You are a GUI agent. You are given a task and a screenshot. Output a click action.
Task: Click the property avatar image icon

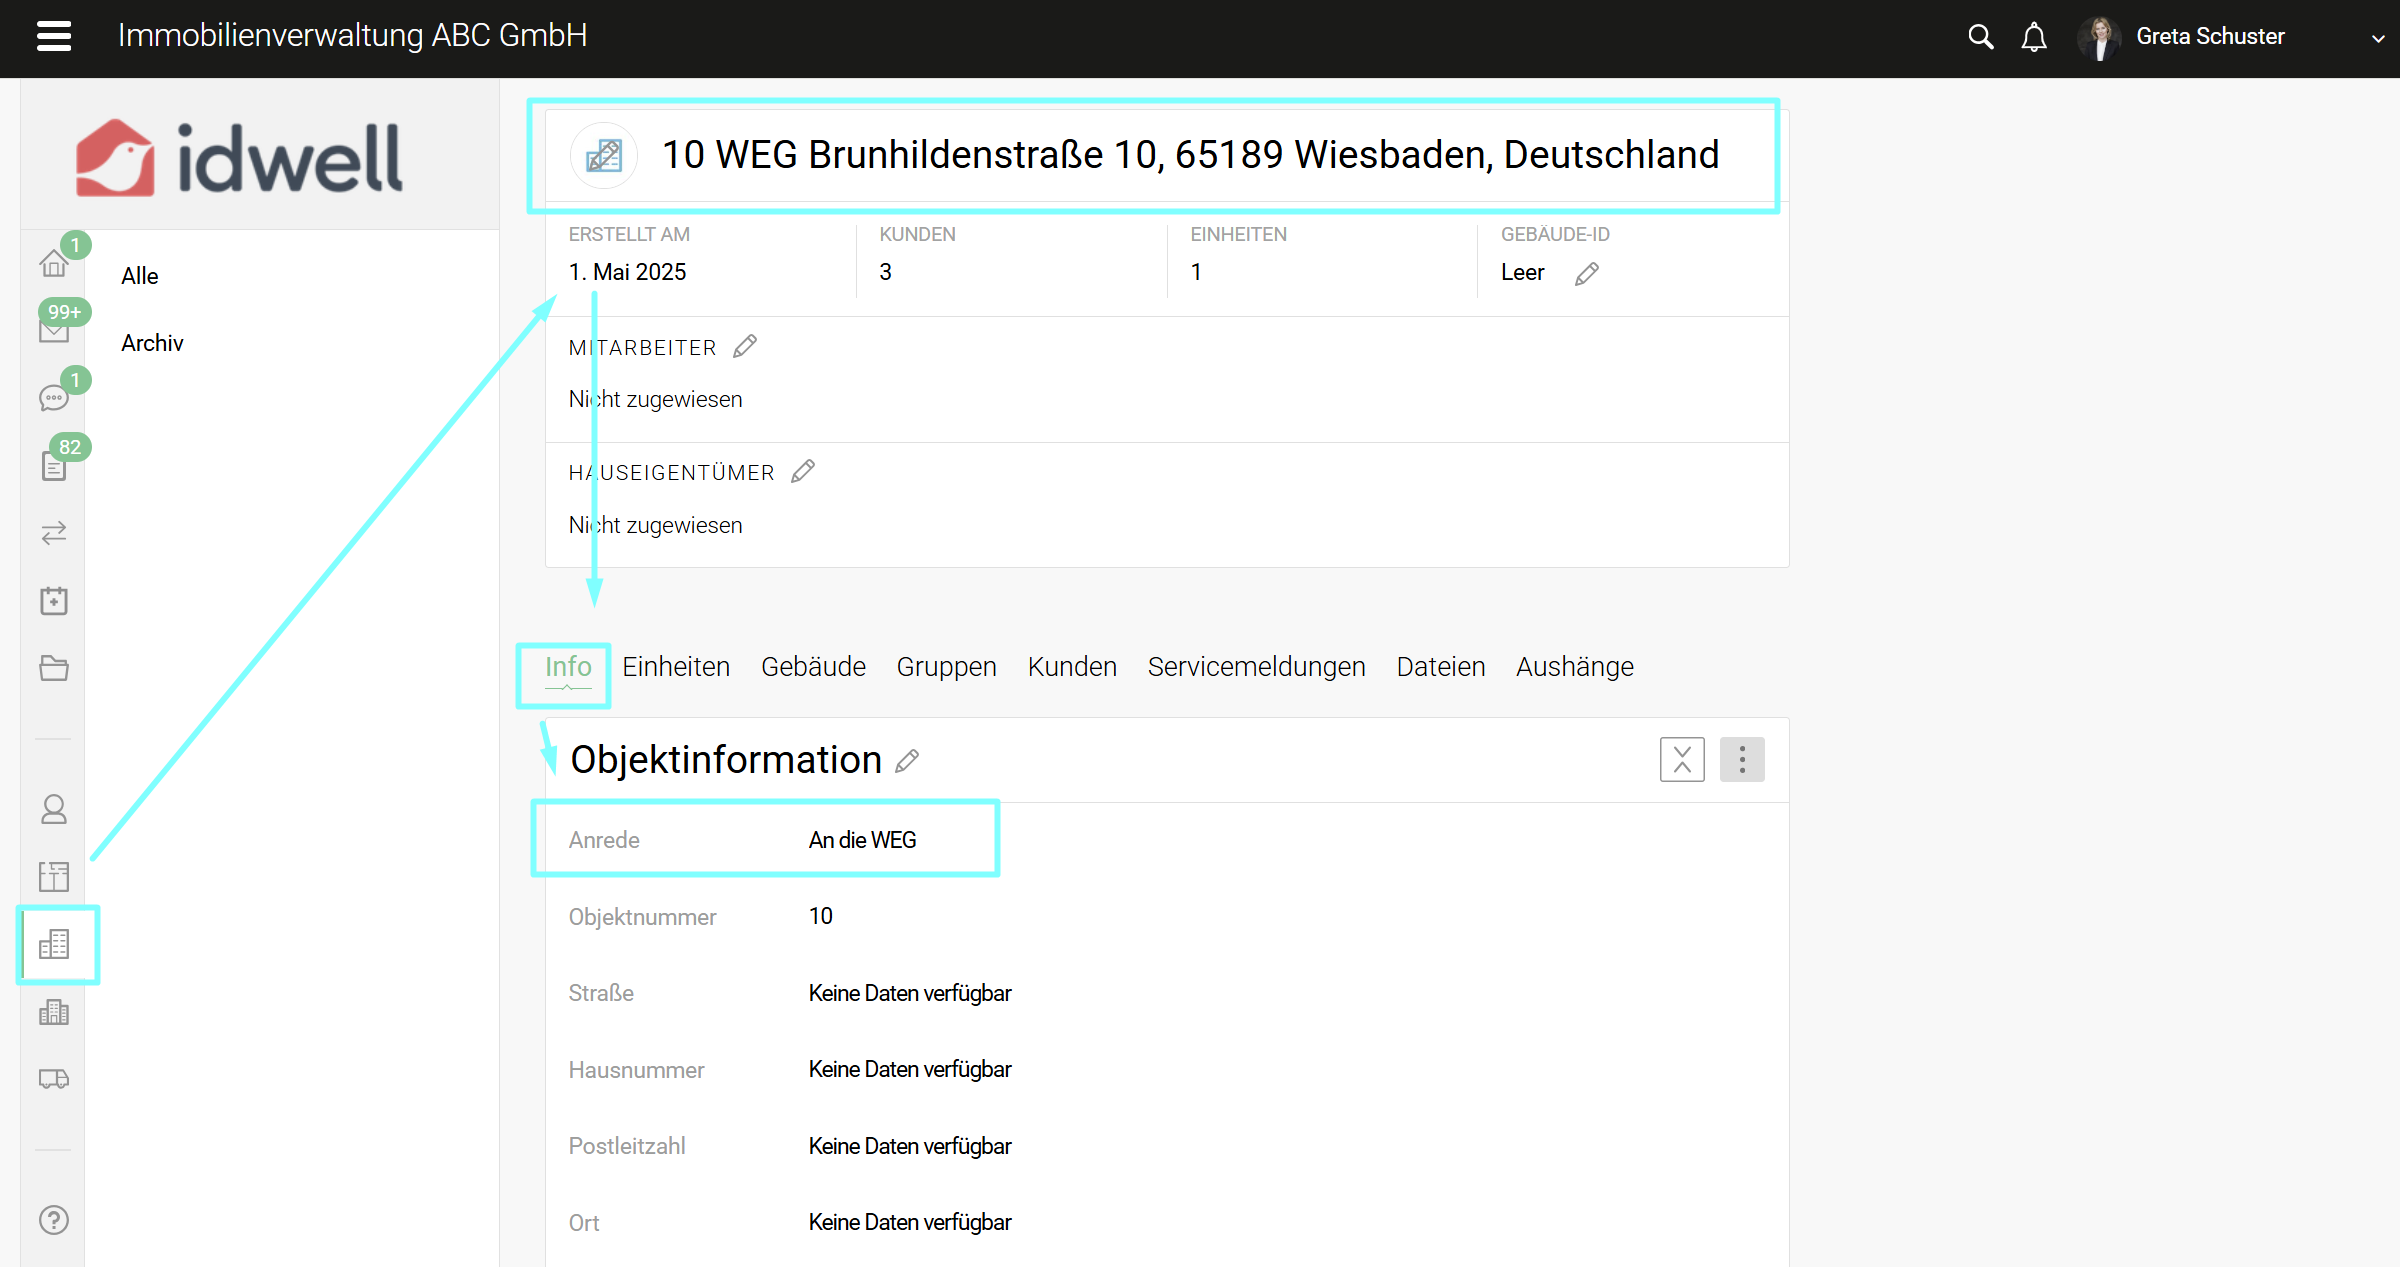[x=604, y=155]
